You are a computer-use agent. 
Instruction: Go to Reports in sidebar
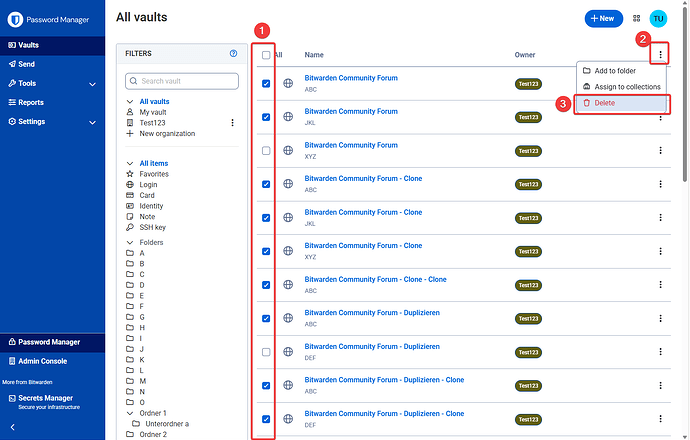(52, 103)
